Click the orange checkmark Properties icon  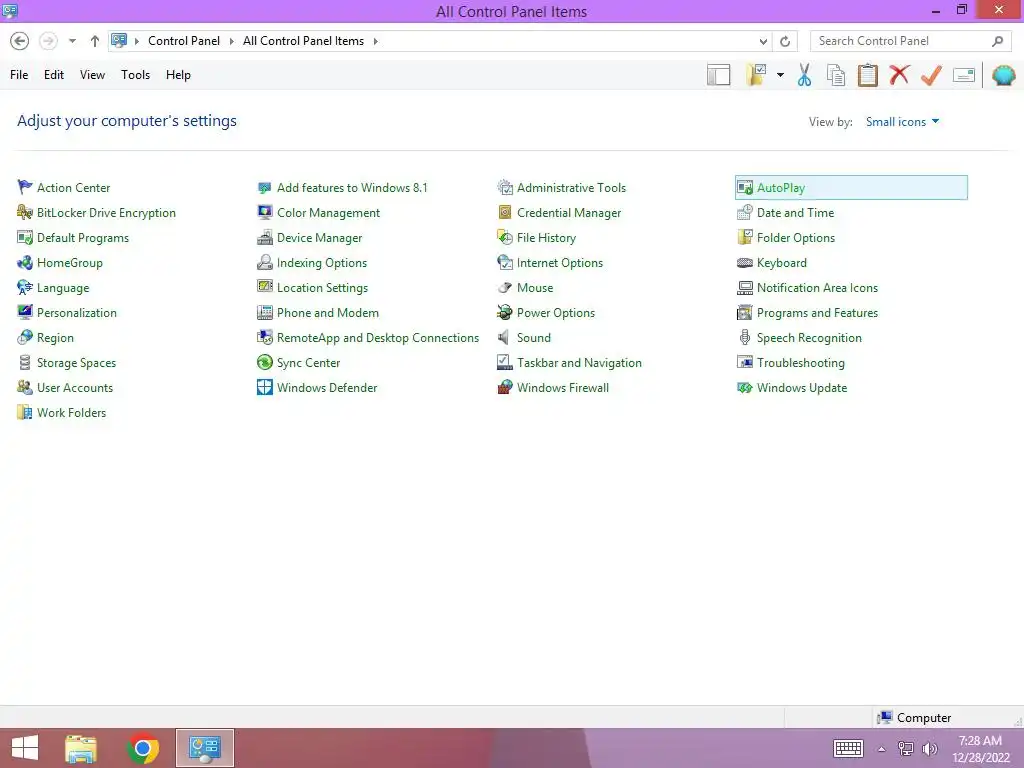931,75
